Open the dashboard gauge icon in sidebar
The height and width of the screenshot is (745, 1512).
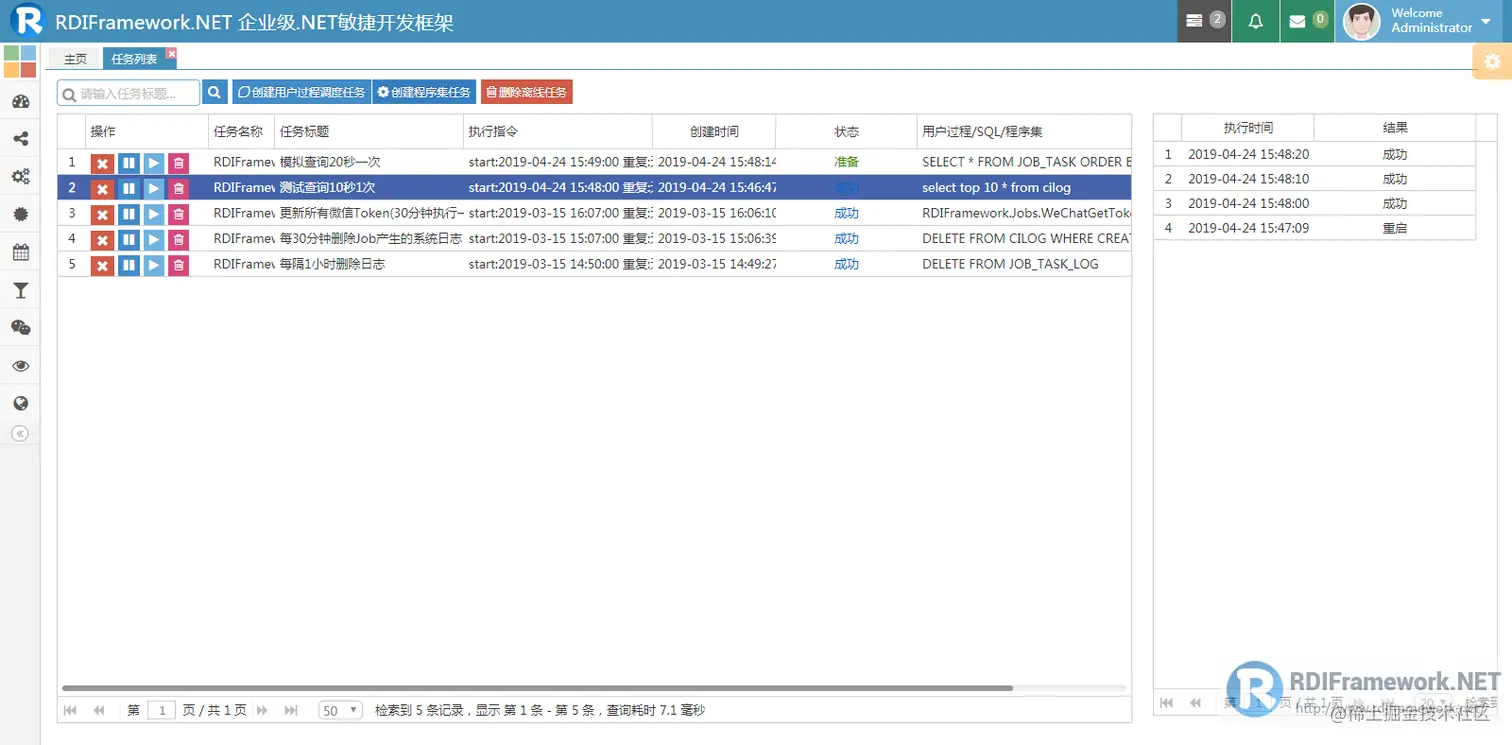pyautogui.click(x=20, y=101)
